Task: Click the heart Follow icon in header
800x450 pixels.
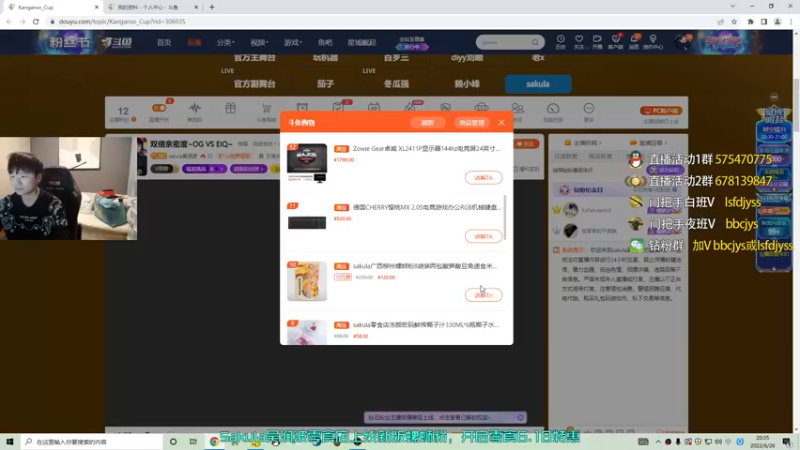Action: 579,39
